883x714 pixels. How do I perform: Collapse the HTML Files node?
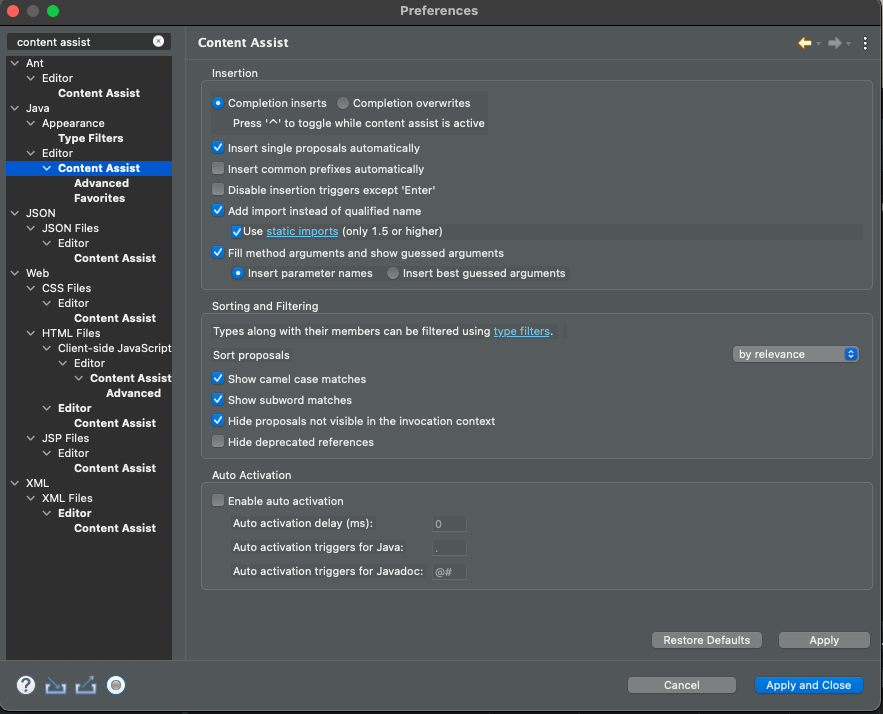31,333
